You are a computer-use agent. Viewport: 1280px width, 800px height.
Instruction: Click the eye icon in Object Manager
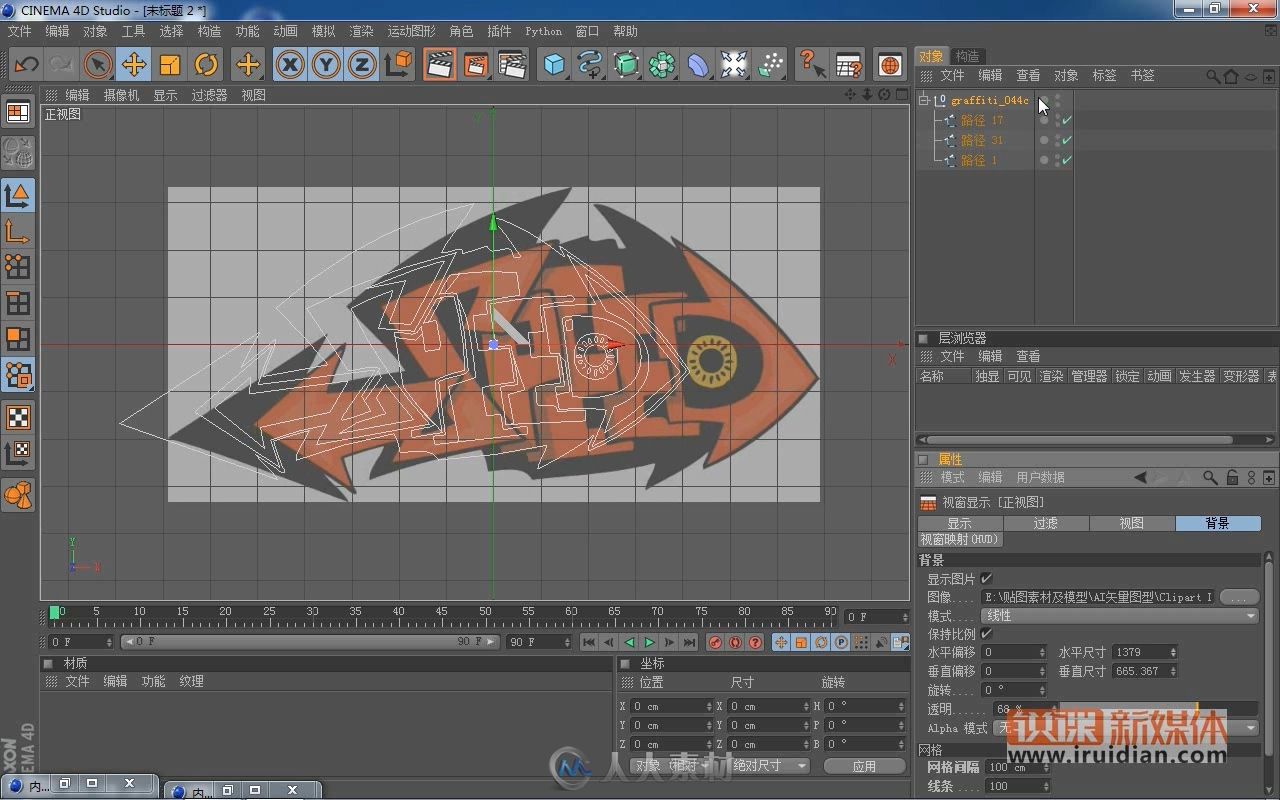tap(1251, 76)
